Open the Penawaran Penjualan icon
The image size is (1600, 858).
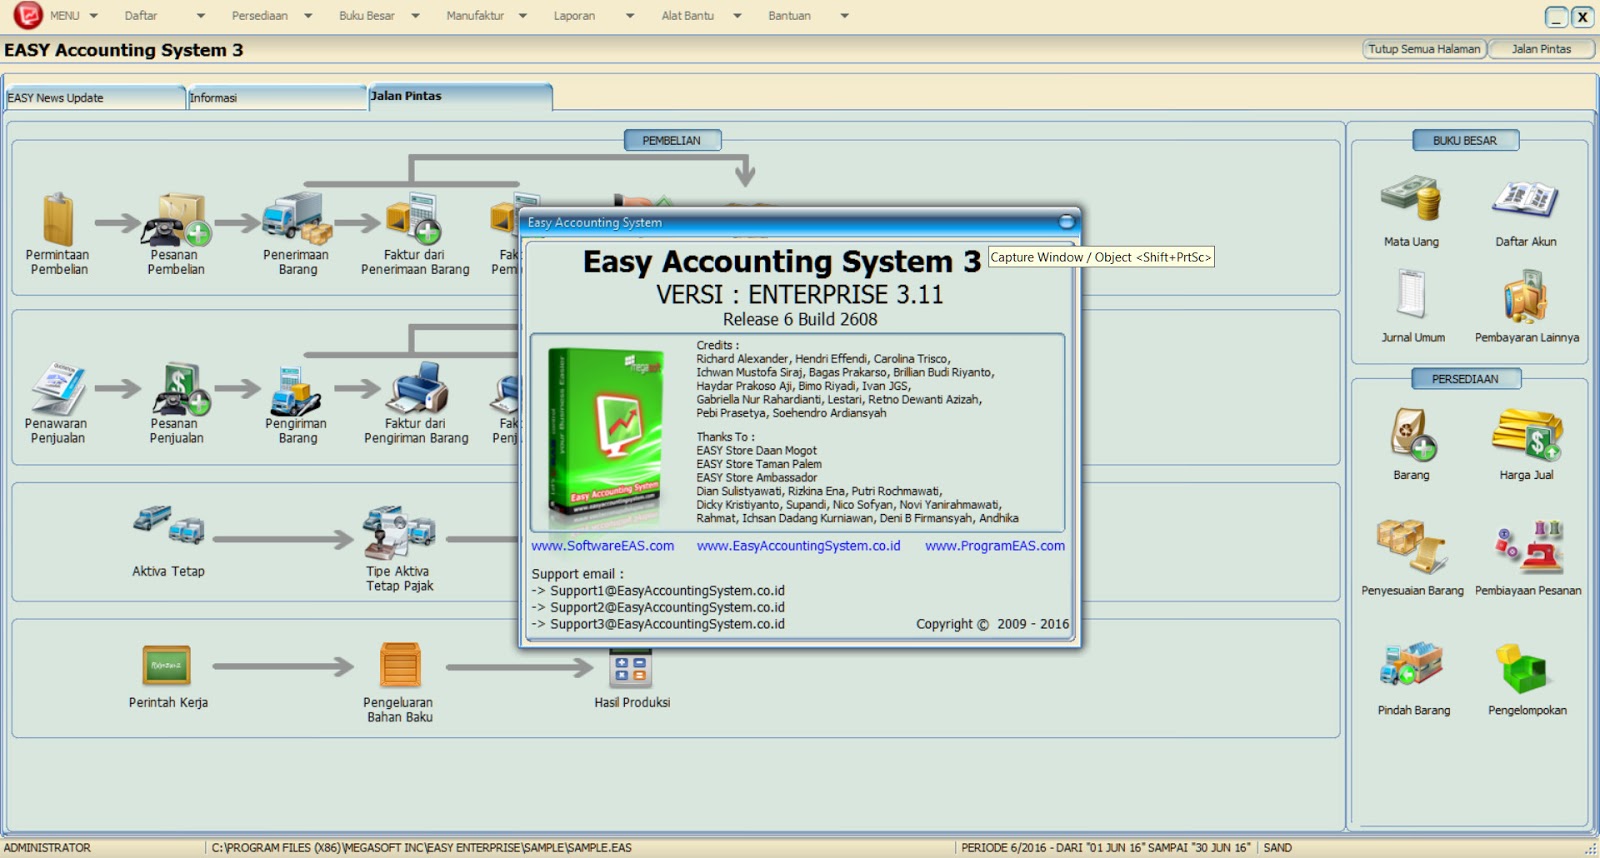(x=58, y=388)
